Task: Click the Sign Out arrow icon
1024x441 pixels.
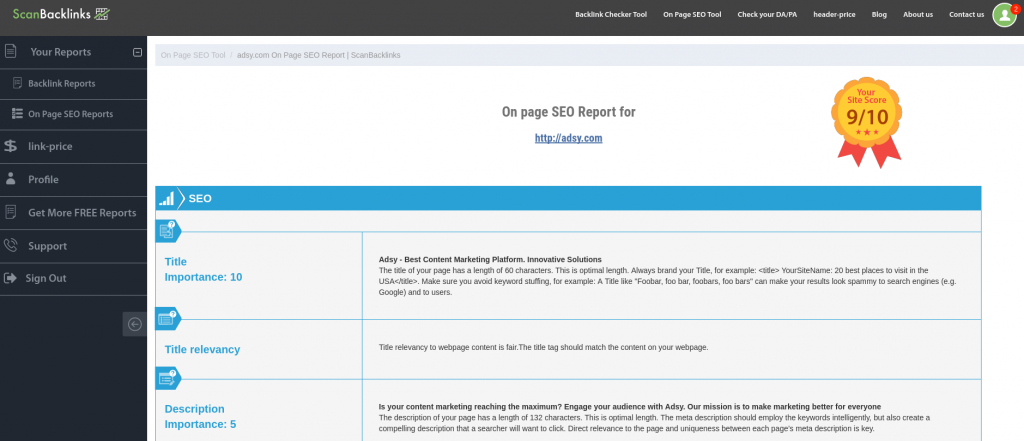Action: tap(10, 278)
